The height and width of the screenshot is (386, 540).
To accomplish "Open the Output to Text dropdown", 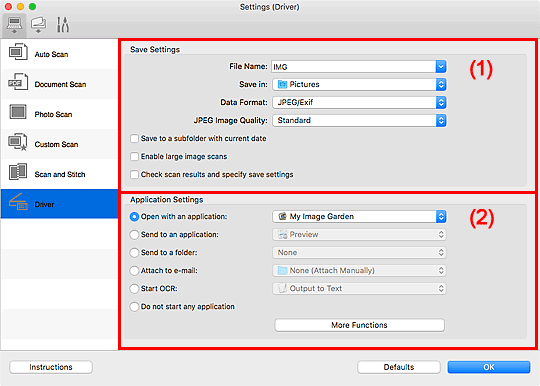I will (x=359, y=288).
